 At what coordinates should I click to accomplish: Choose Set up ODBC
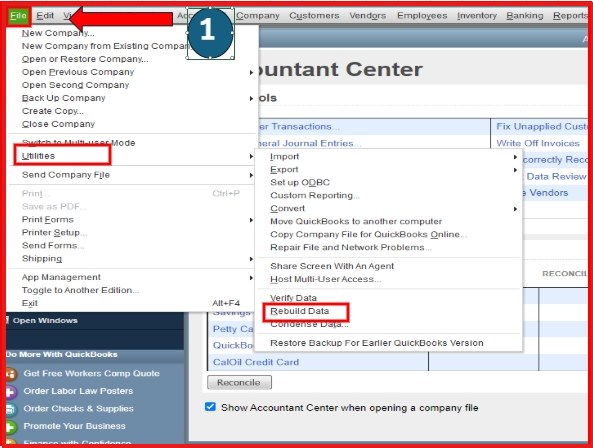point(300,183)
